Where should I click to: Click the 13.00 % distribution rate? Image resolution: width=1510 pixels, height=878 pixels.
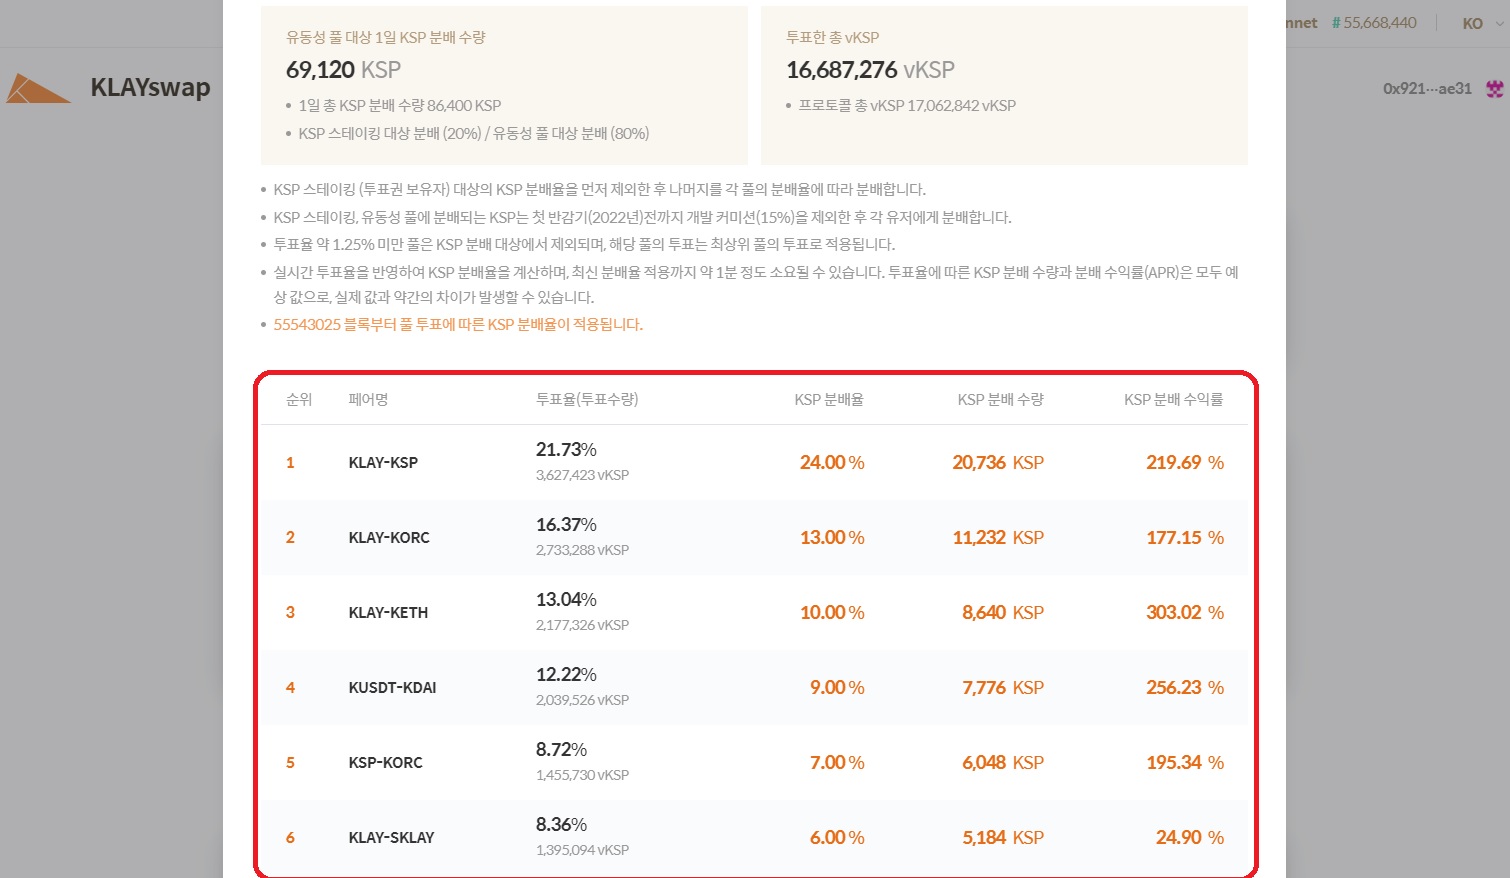(832, 538)
